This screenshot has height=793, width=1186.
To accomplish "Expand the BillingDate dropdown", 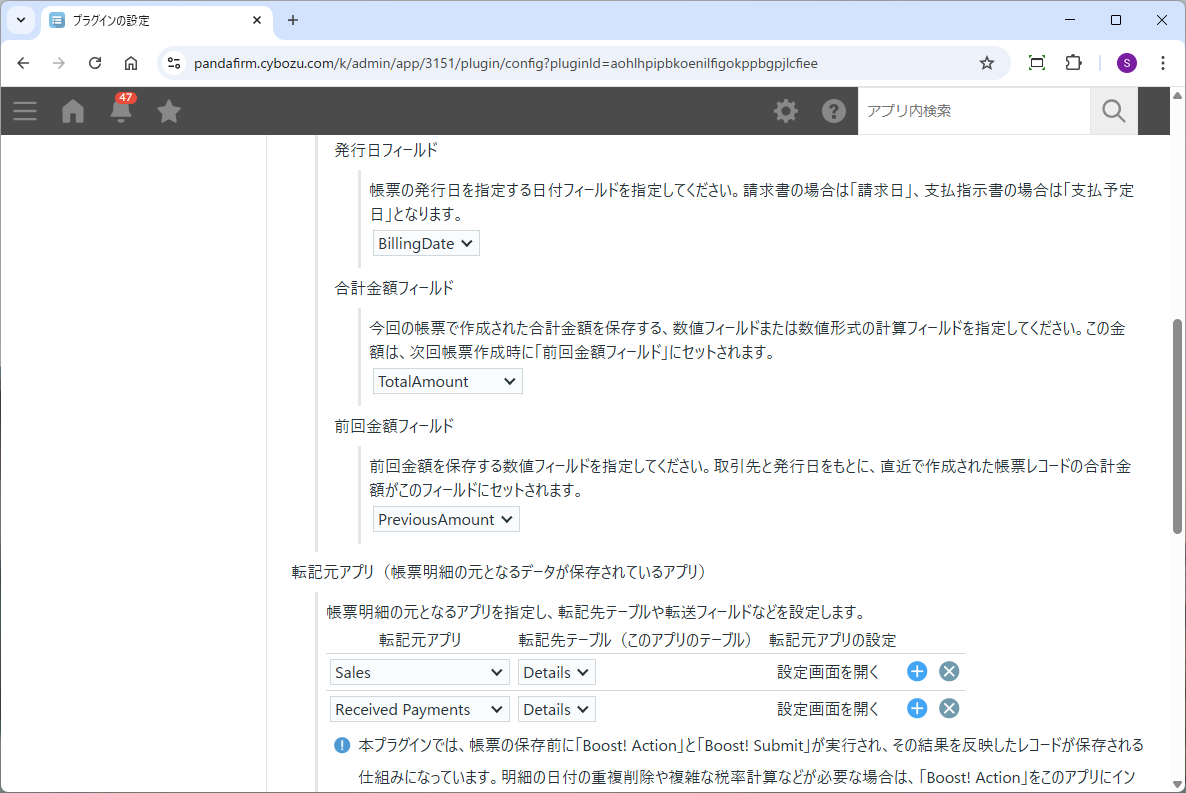I will point(426,243).
